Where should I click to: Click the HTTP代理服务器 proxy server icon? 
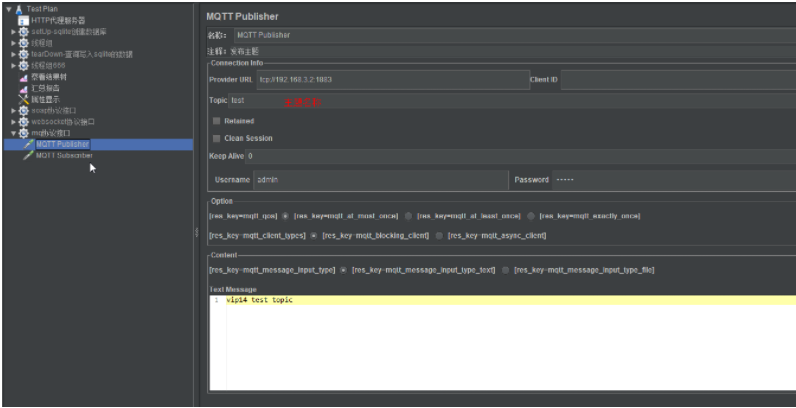click(24, 21)
